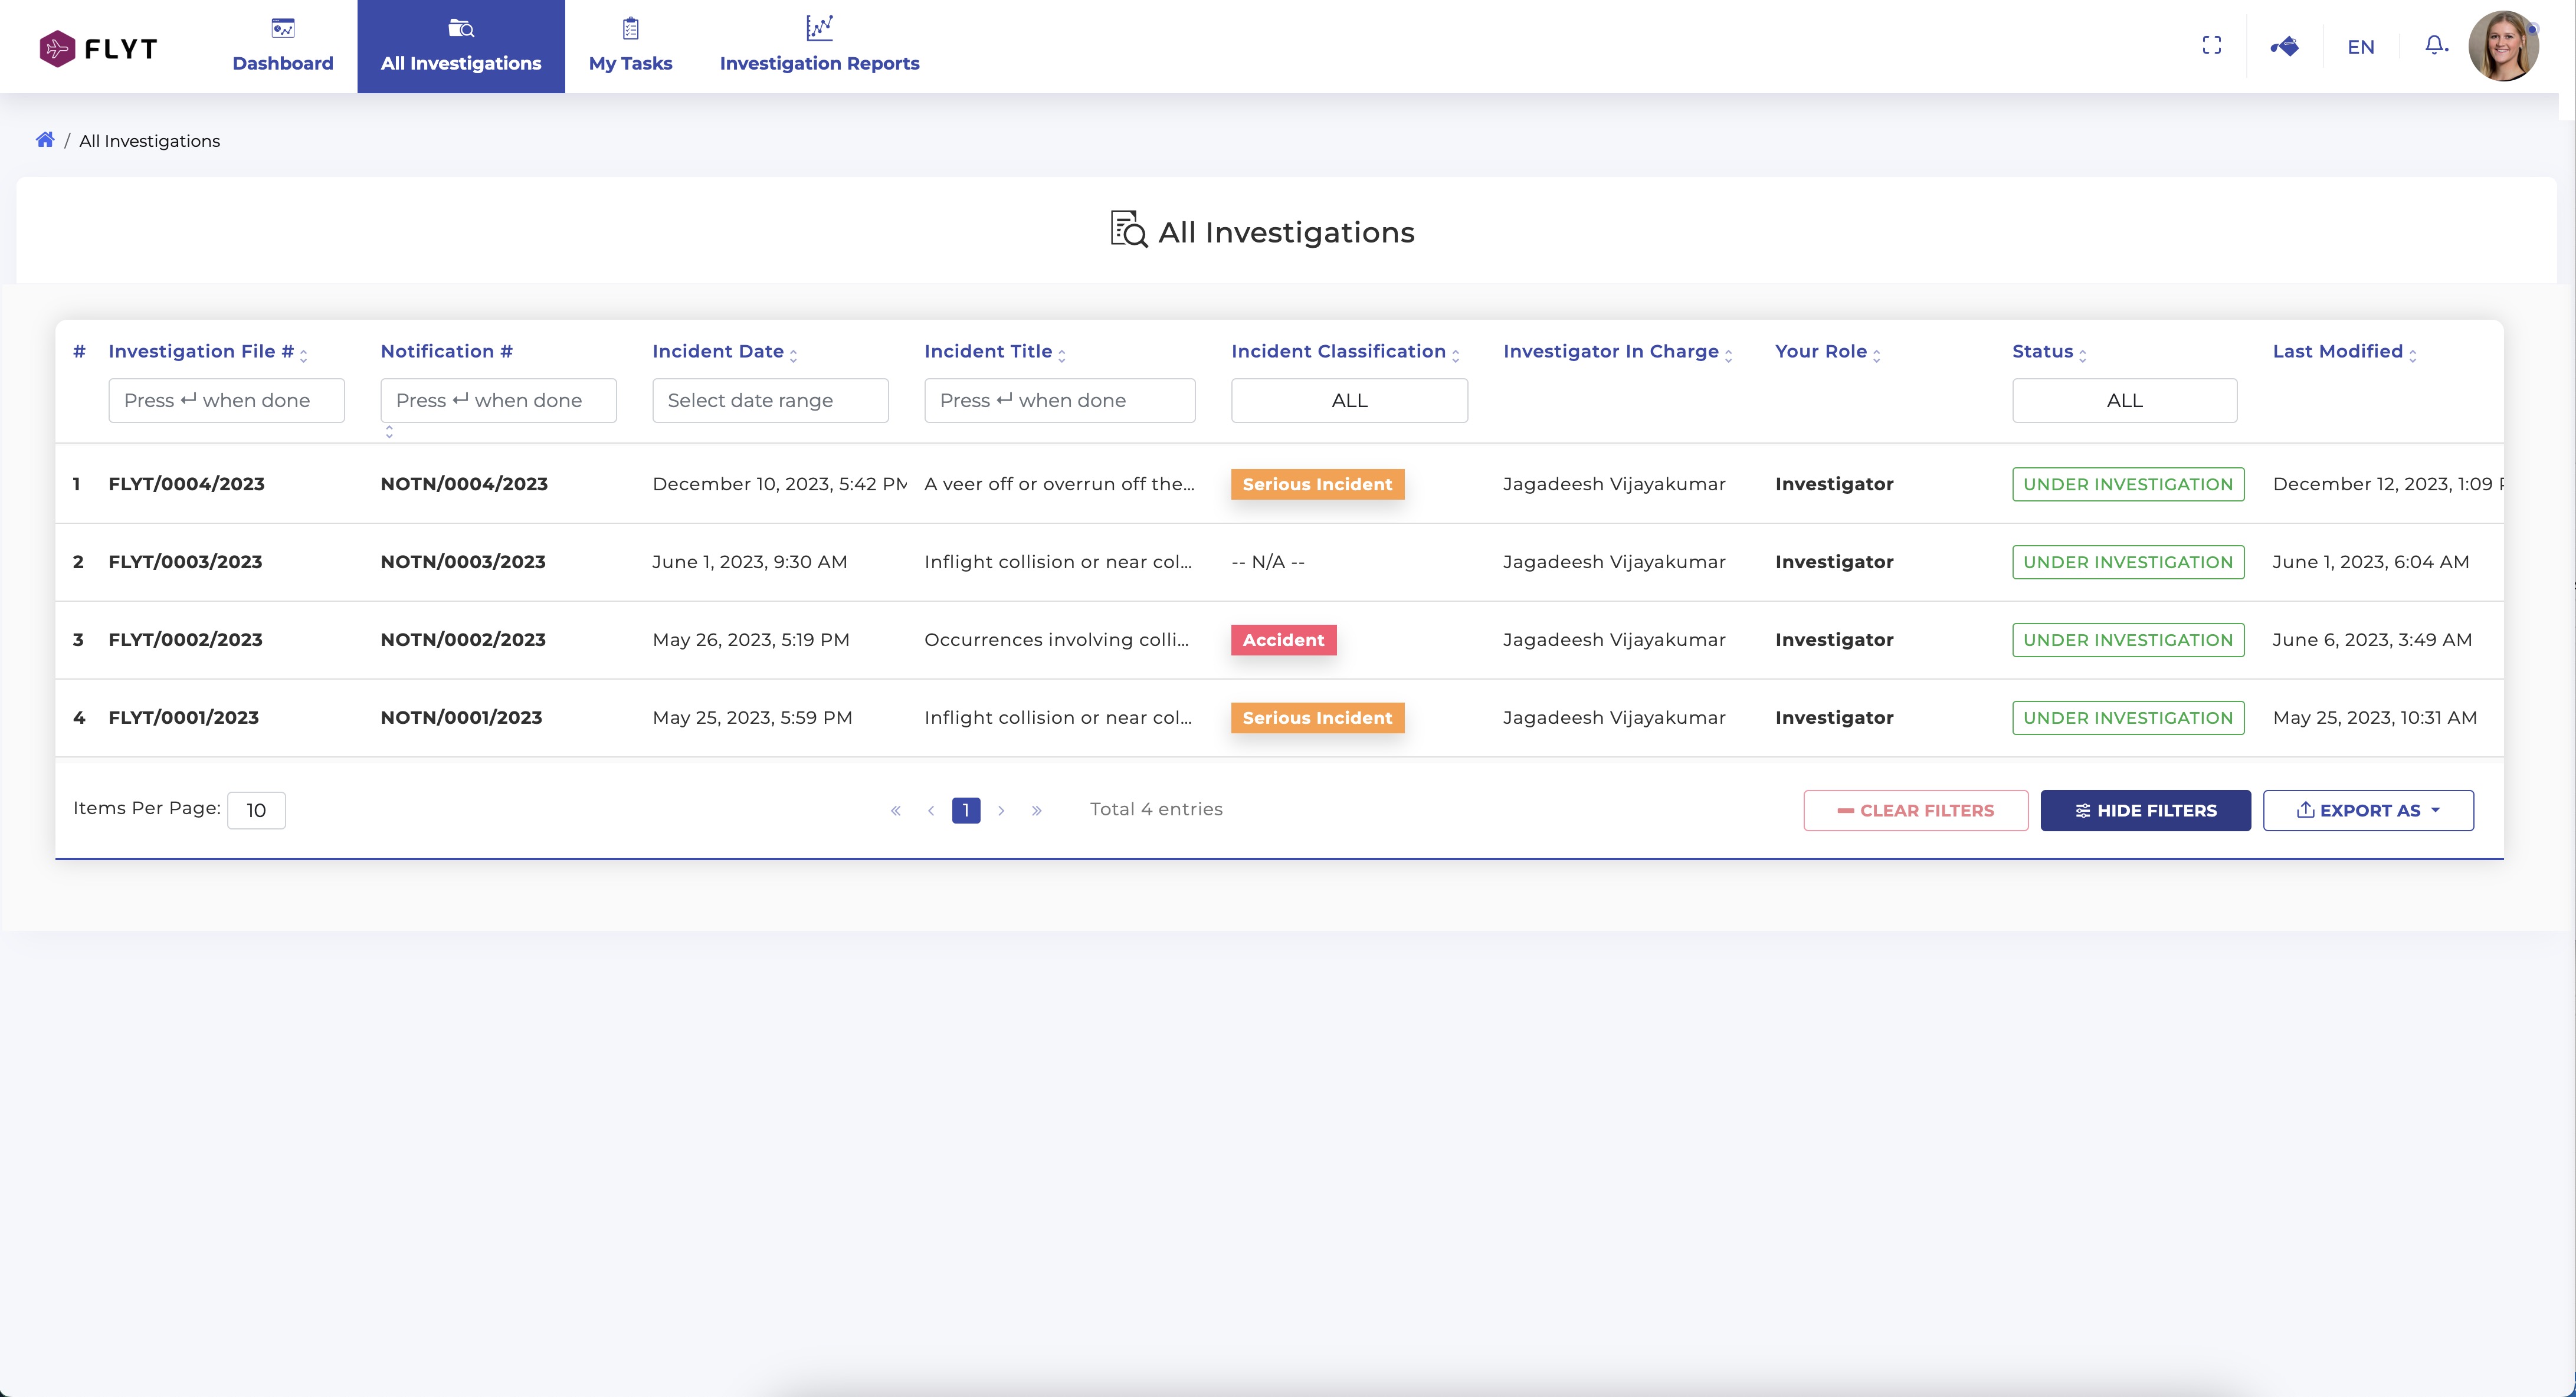
Task: Click the notification bell icon
Action: tap(2435, 46)
